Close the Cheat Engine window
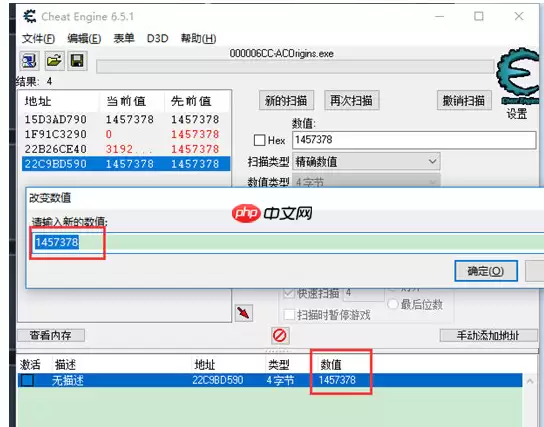 (x=519, y=16)
